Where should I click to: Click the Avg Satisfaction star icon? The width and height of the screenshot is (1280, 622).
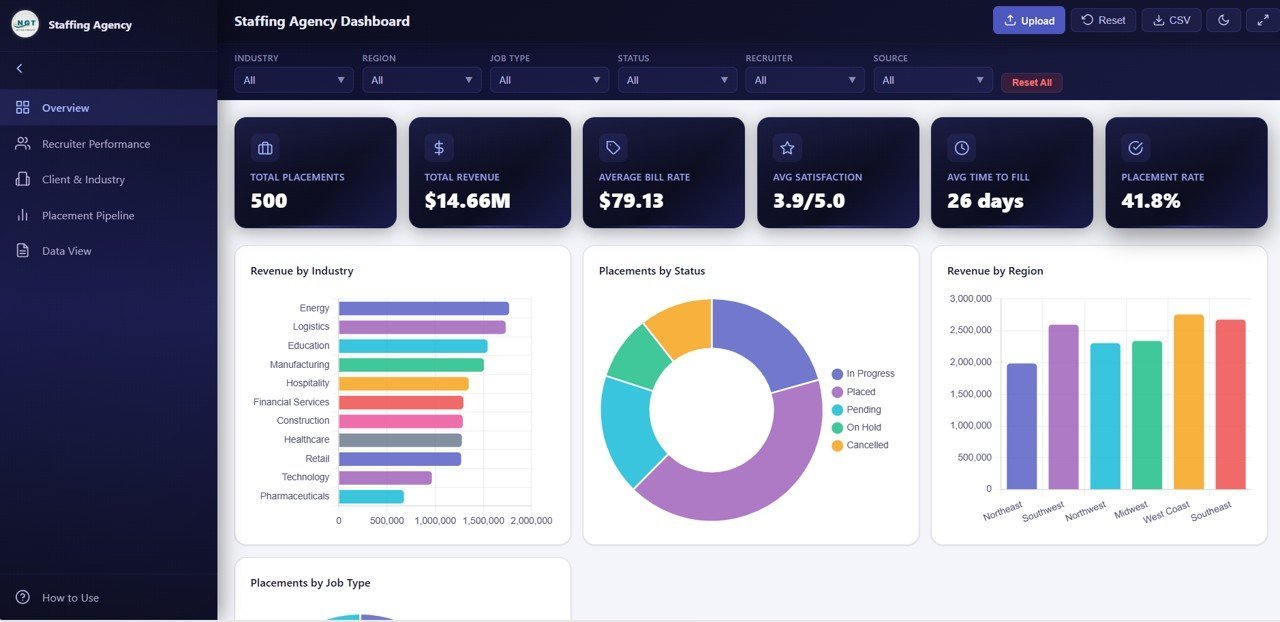click(786, 147)
